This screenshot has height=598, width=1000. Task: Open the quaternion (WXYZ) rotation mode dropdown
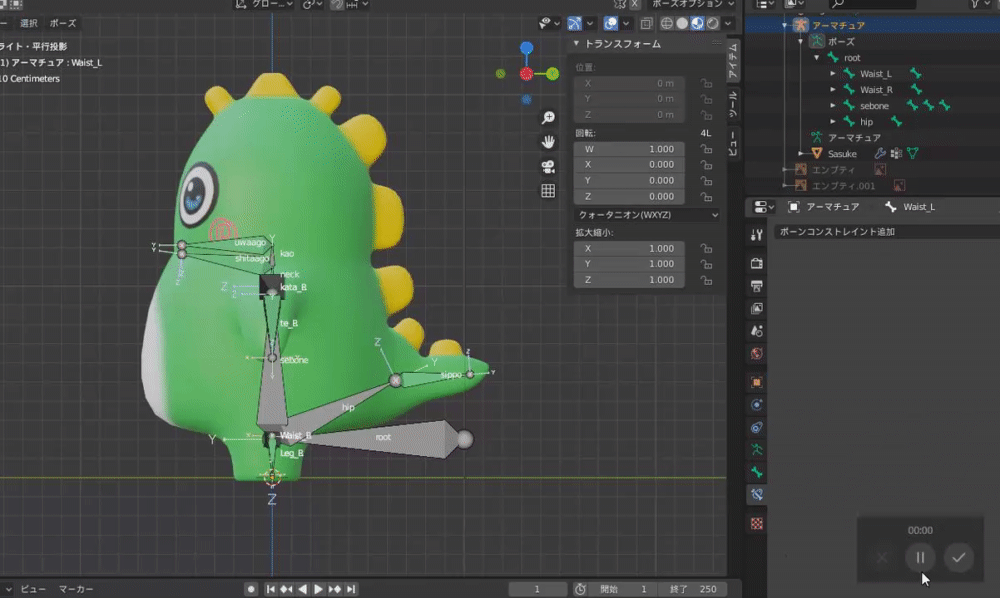pyautogui.click(x=647, y=214)
